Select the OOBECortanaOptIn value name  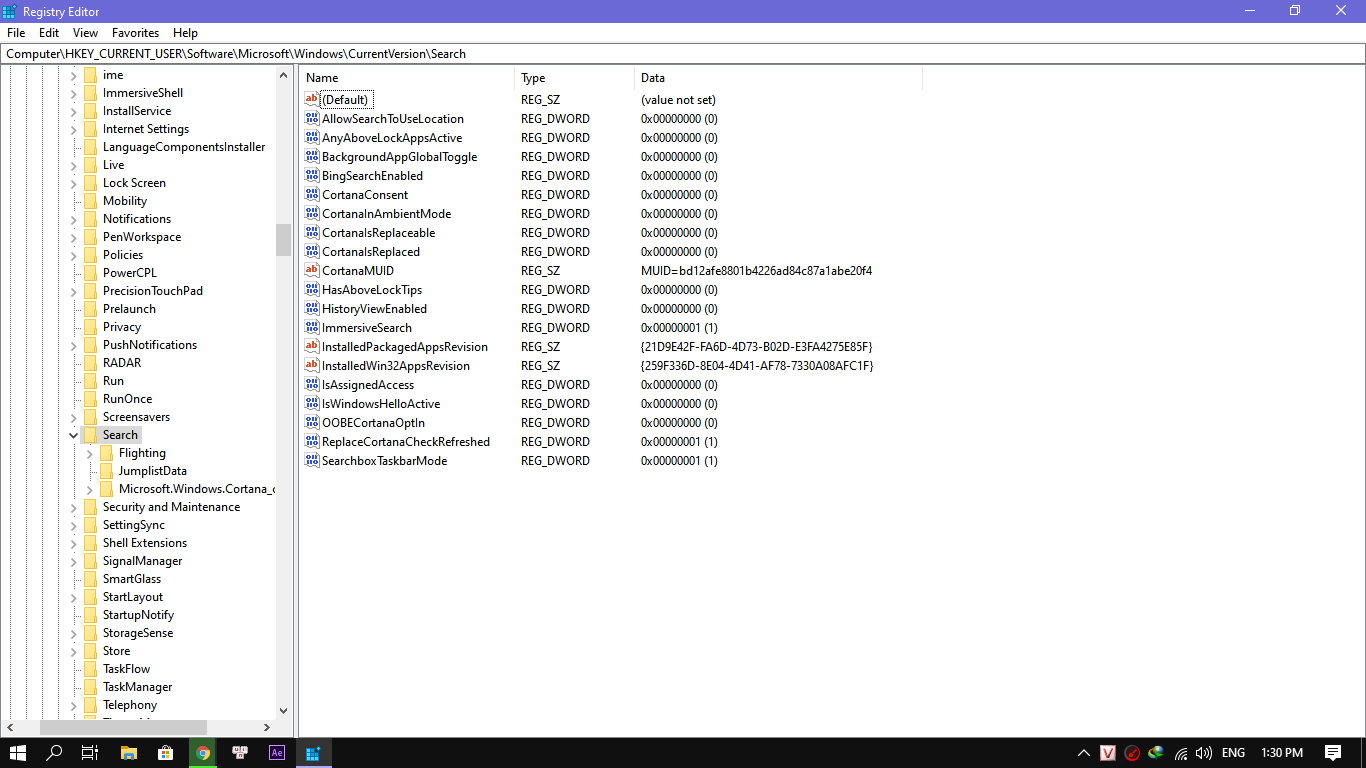click(373, 423)
